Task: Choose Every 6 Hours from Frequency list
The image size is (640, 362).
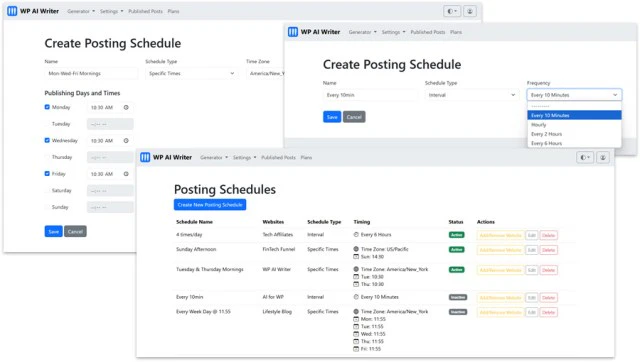Action: [574, 143]
